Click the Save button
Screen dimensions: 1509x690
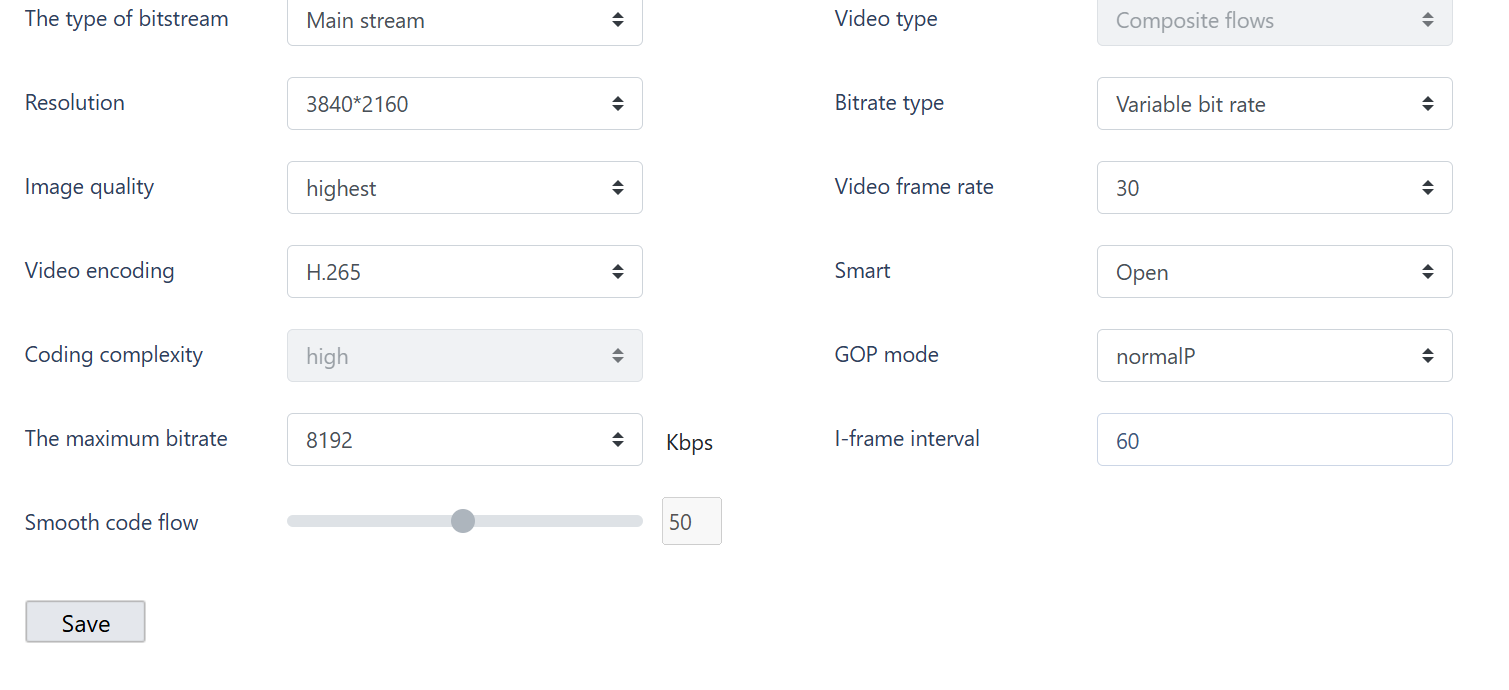tap(85, 622)
